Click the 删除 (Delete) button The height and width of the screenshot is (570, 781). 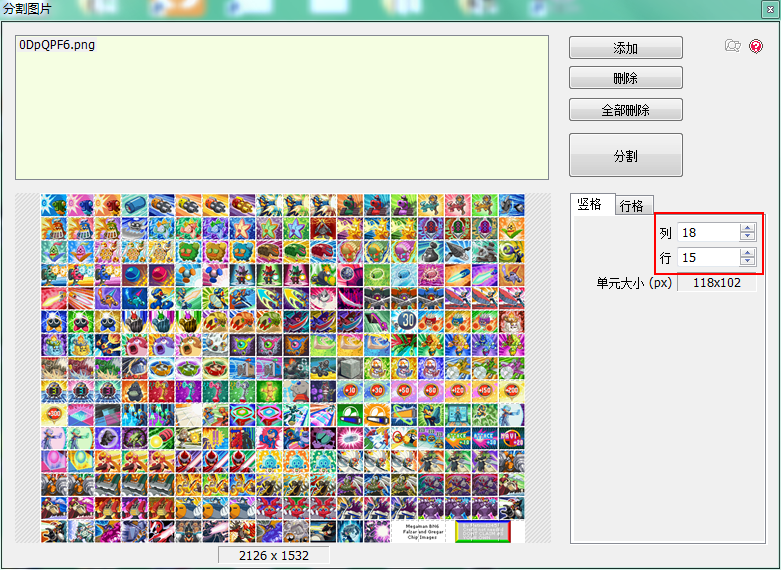click(x=626, y=78)
